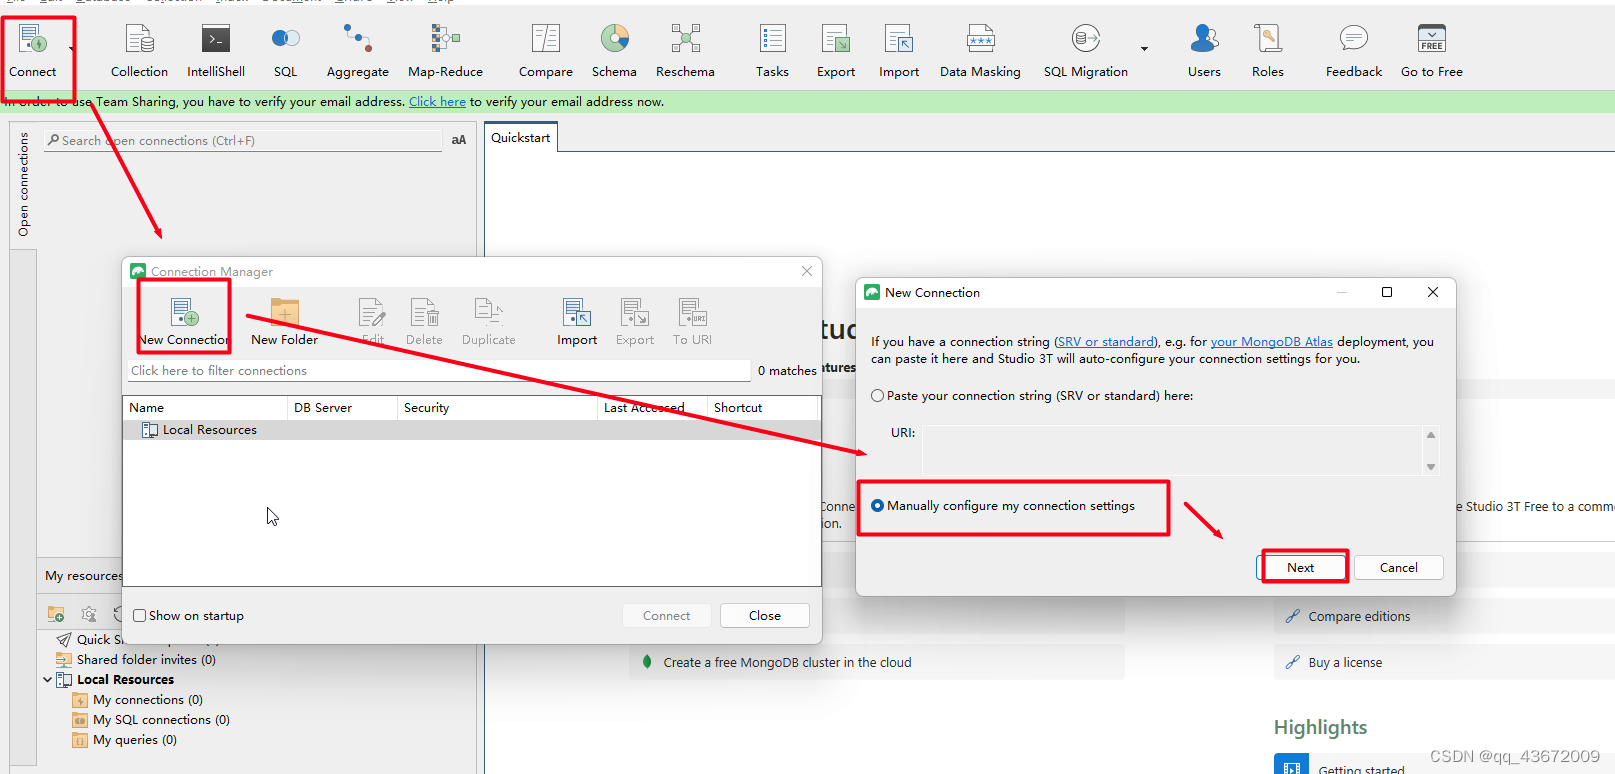Open the Data Masking tool
The width and height of the screenshot is (1615, 774).
pos(980,52)
